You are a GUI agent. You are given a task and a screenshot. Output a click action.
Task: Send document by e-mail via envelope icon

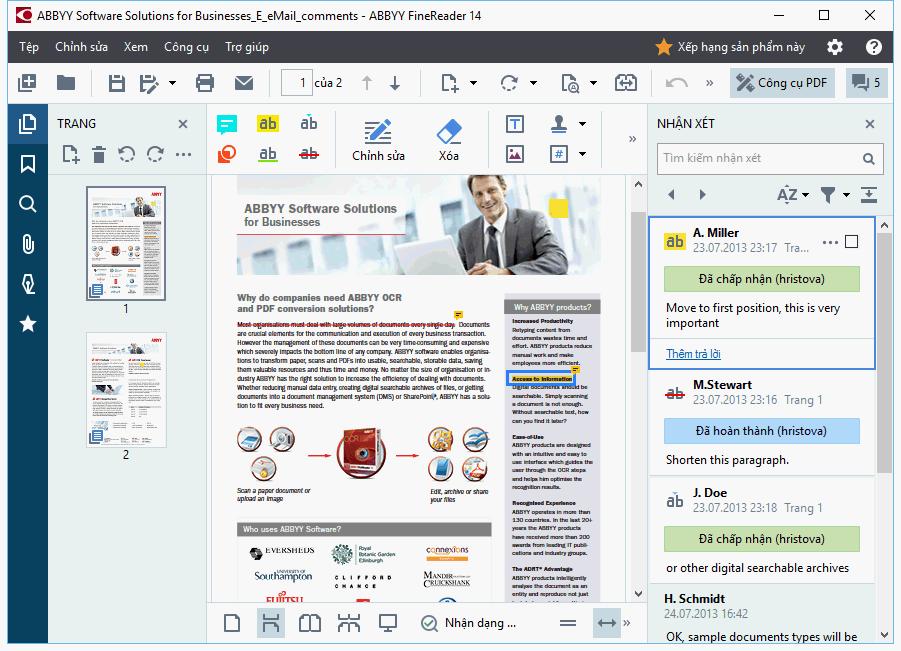(244, 83)
